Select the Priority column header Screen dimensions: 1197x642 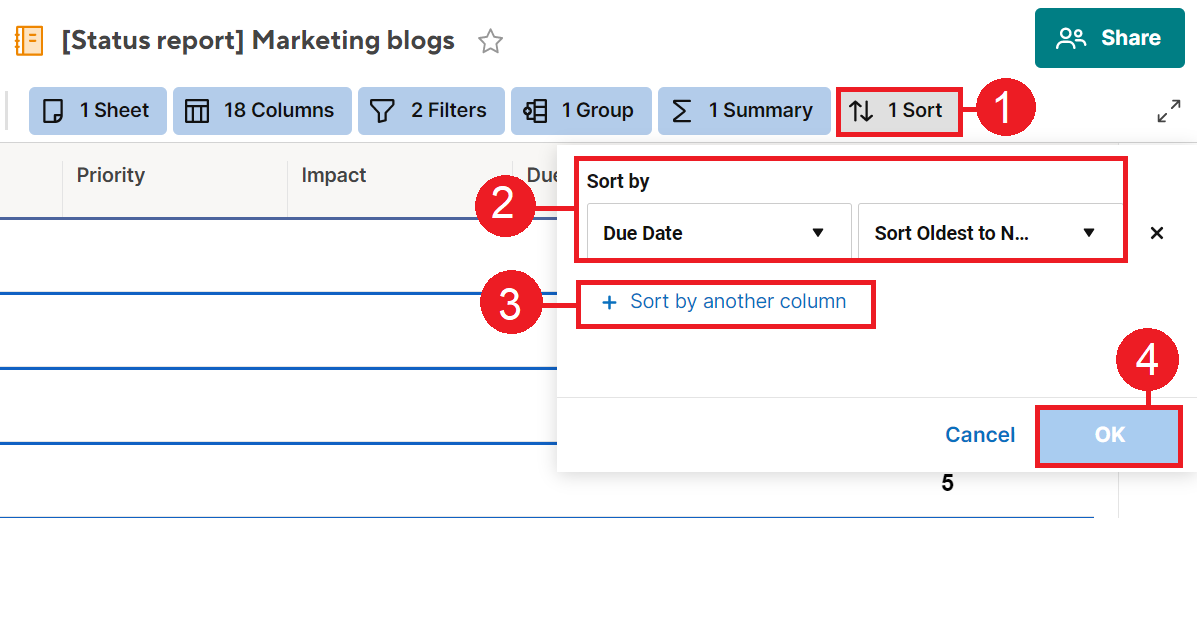coord(110,175)
